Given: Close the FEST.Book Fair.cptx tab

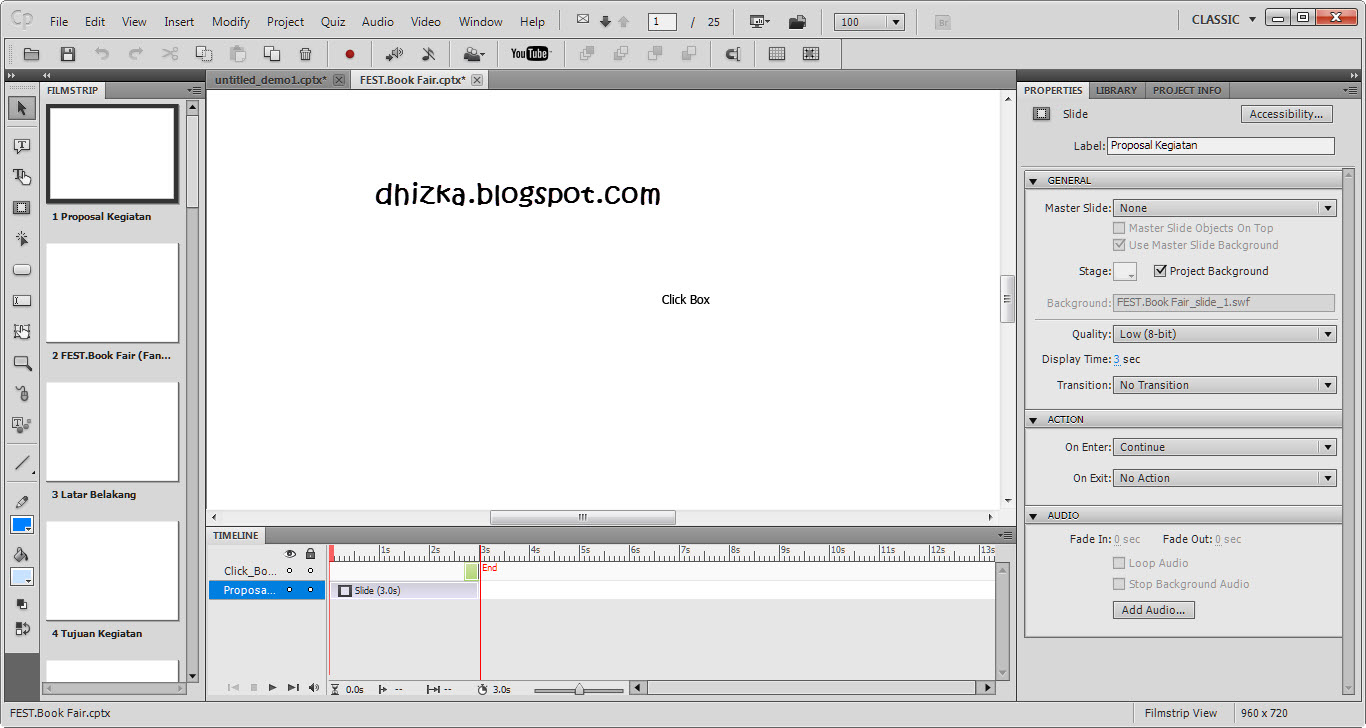Looking at the screenshot, I should coord(477,80).
